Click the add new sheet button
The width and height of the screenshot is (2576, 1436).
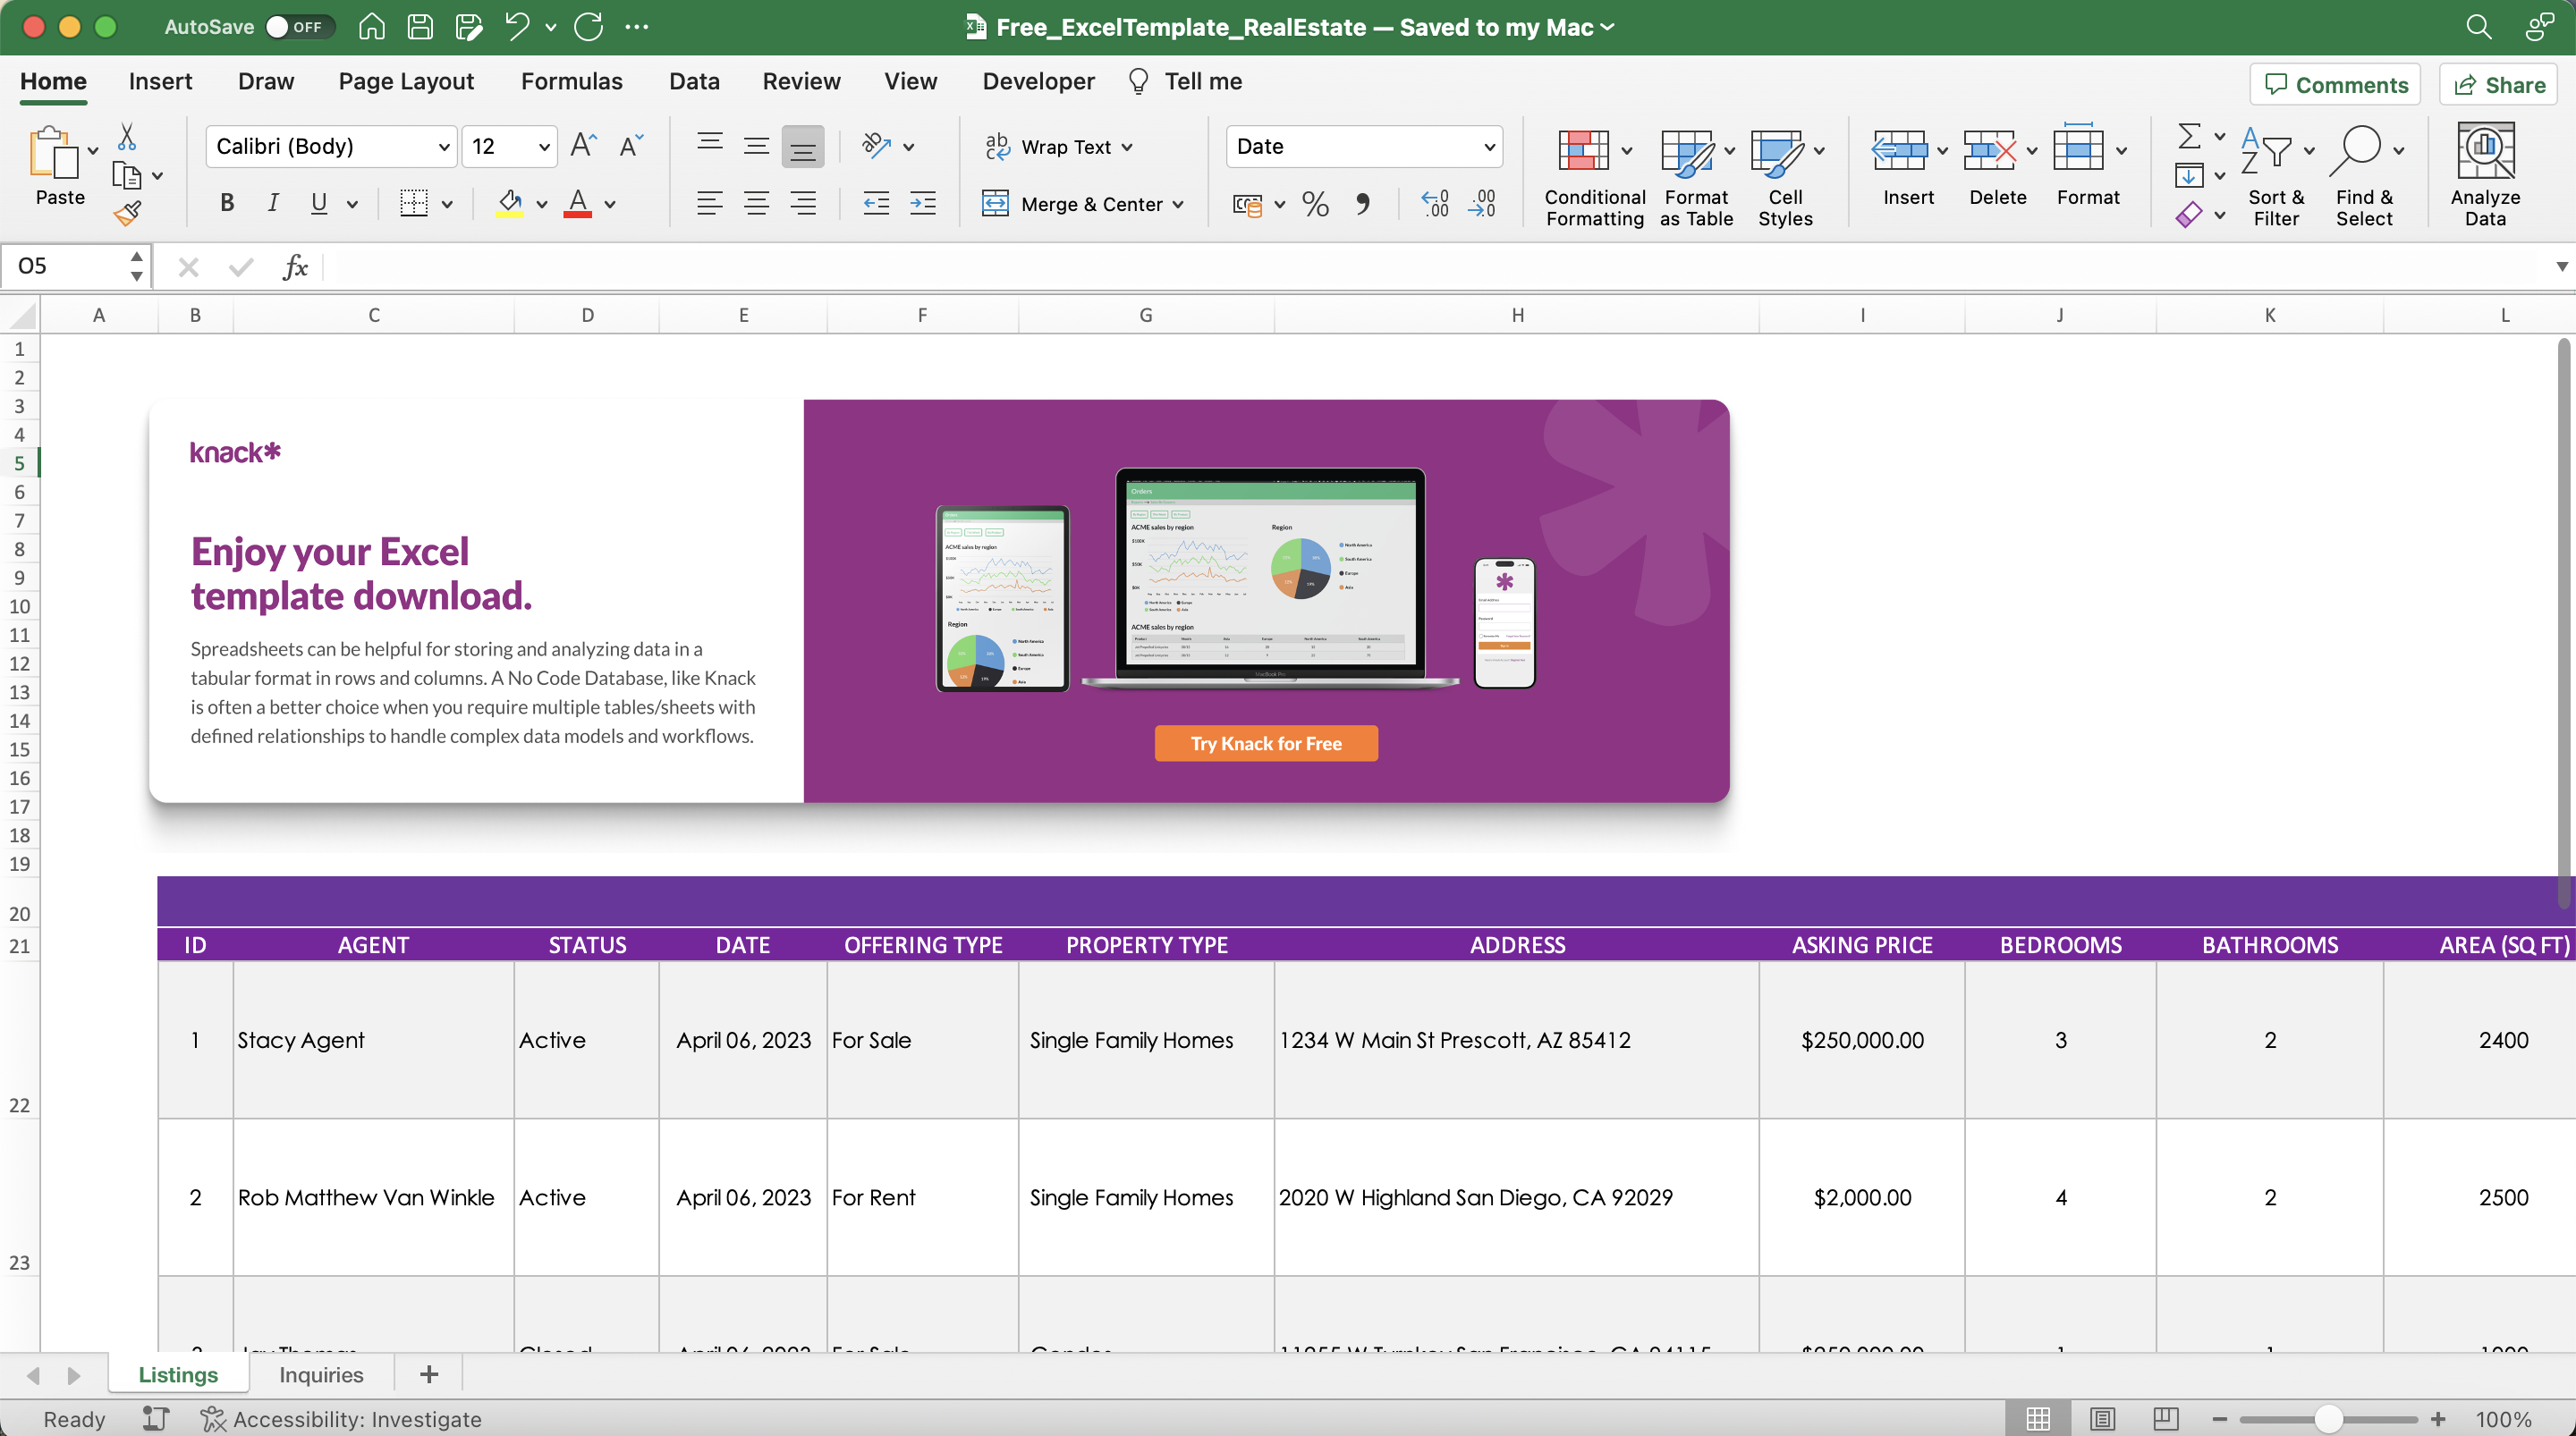click(x=428, y=1373)
